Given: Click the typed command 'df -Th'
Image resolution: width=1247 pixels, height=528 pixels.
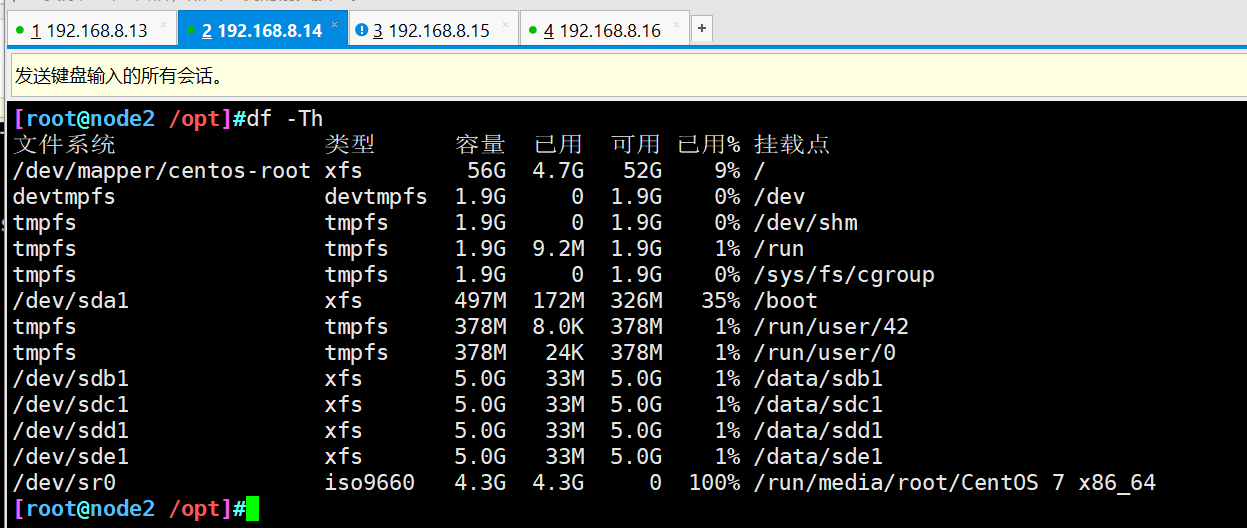Looking at the screenshot, I should [x=285, y=119].
